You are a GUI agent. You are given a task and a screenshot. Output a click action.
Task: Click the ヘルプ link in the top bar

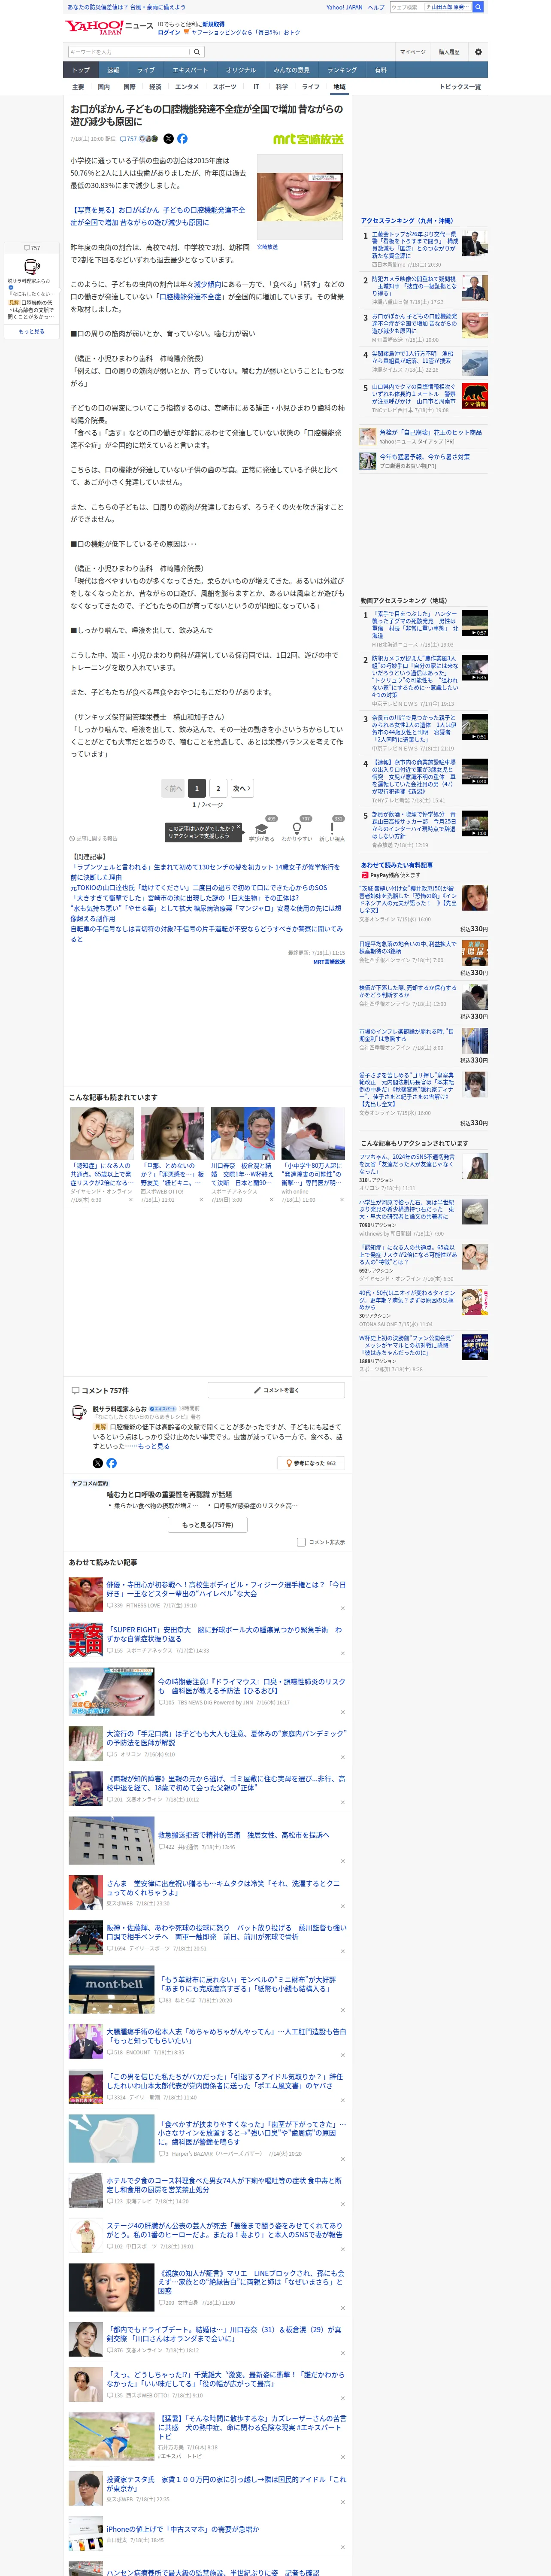pyautogui.click(x=376, y=7)
